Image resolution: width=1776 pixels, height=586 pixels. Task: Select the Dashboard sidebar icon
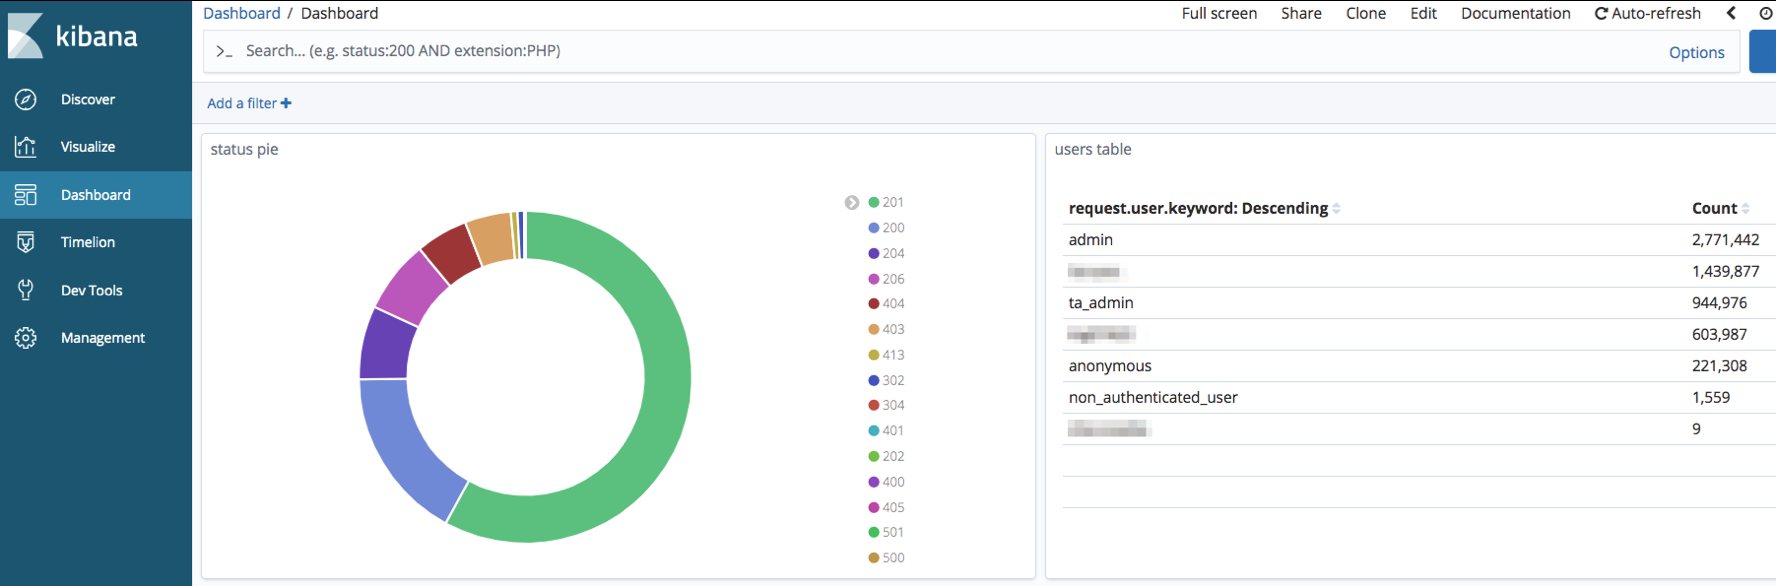(26, 195)
